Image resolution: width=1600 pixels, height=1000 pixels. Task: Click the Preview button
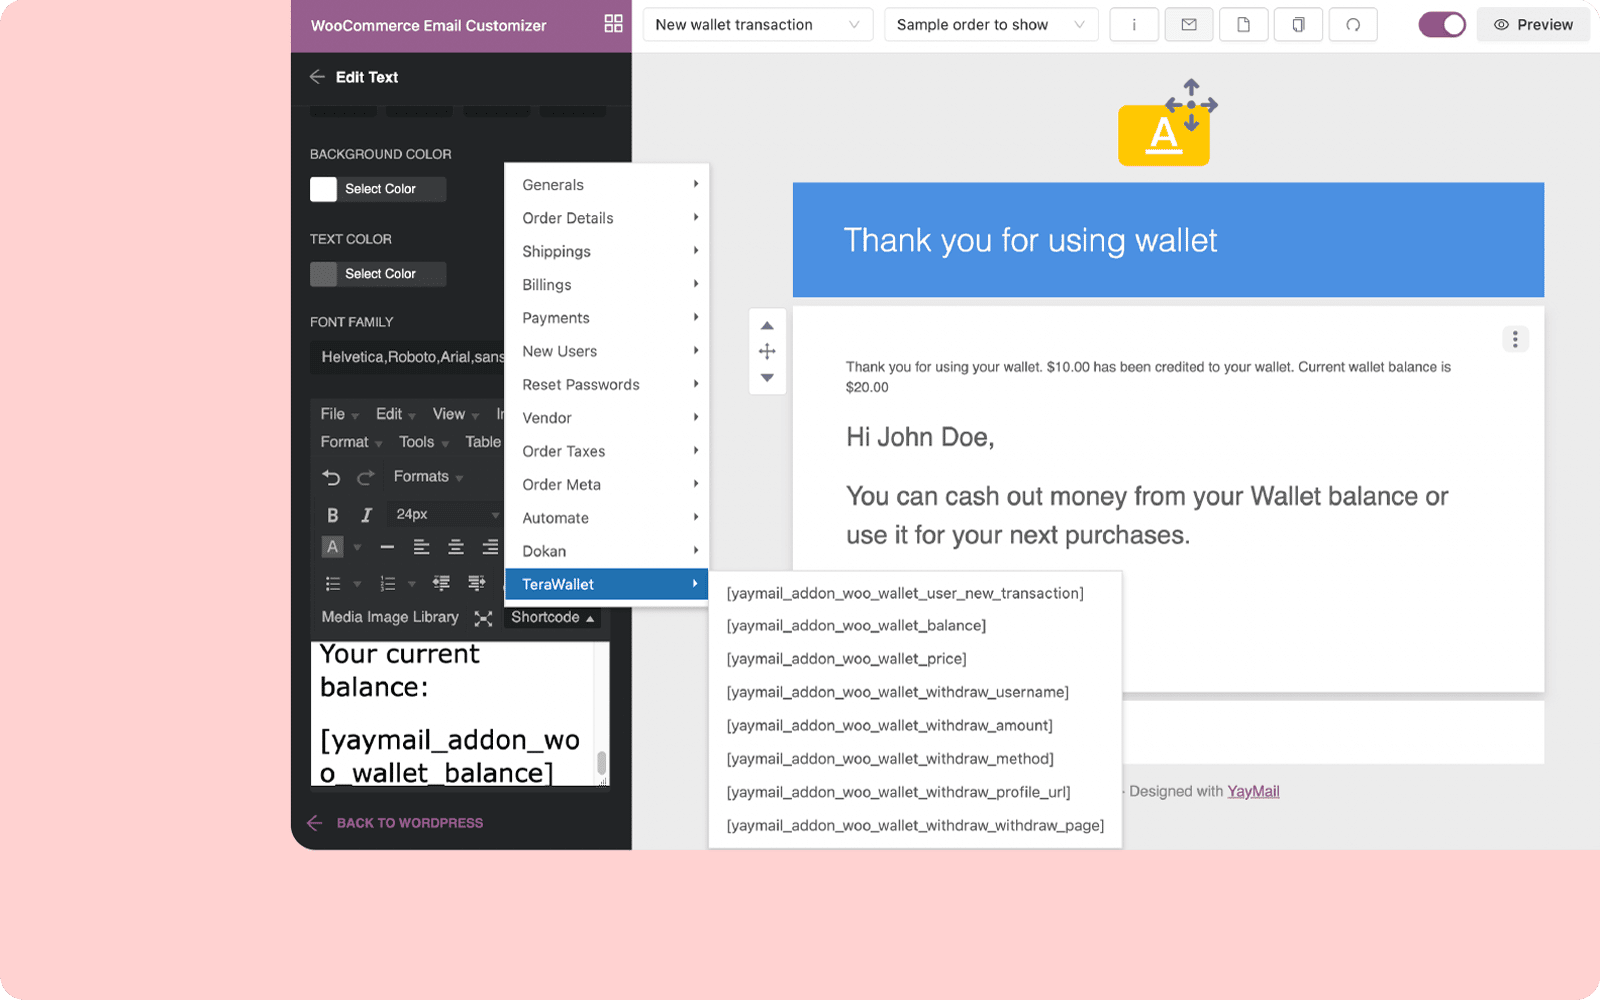pyautogui.click(x=1533, y=25)
